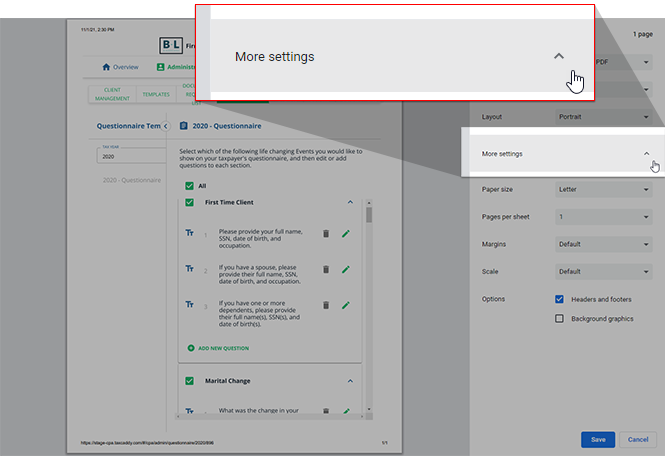The width and height of the screenshot is (665, 456).
Task: Click the Save button
Action: [x=598, y=439]
